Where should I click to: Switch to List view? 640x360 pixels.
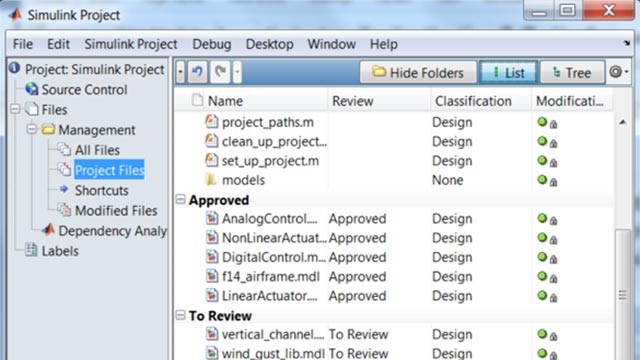pos(508,73)
